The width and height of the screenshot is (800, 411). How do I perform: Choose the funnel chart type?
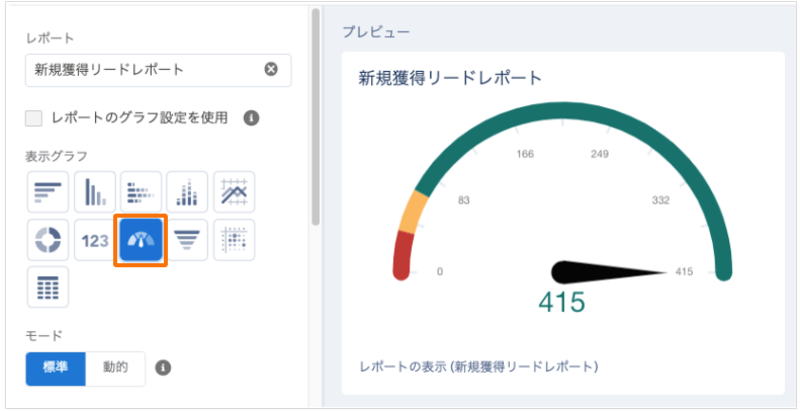coord(188,240)
